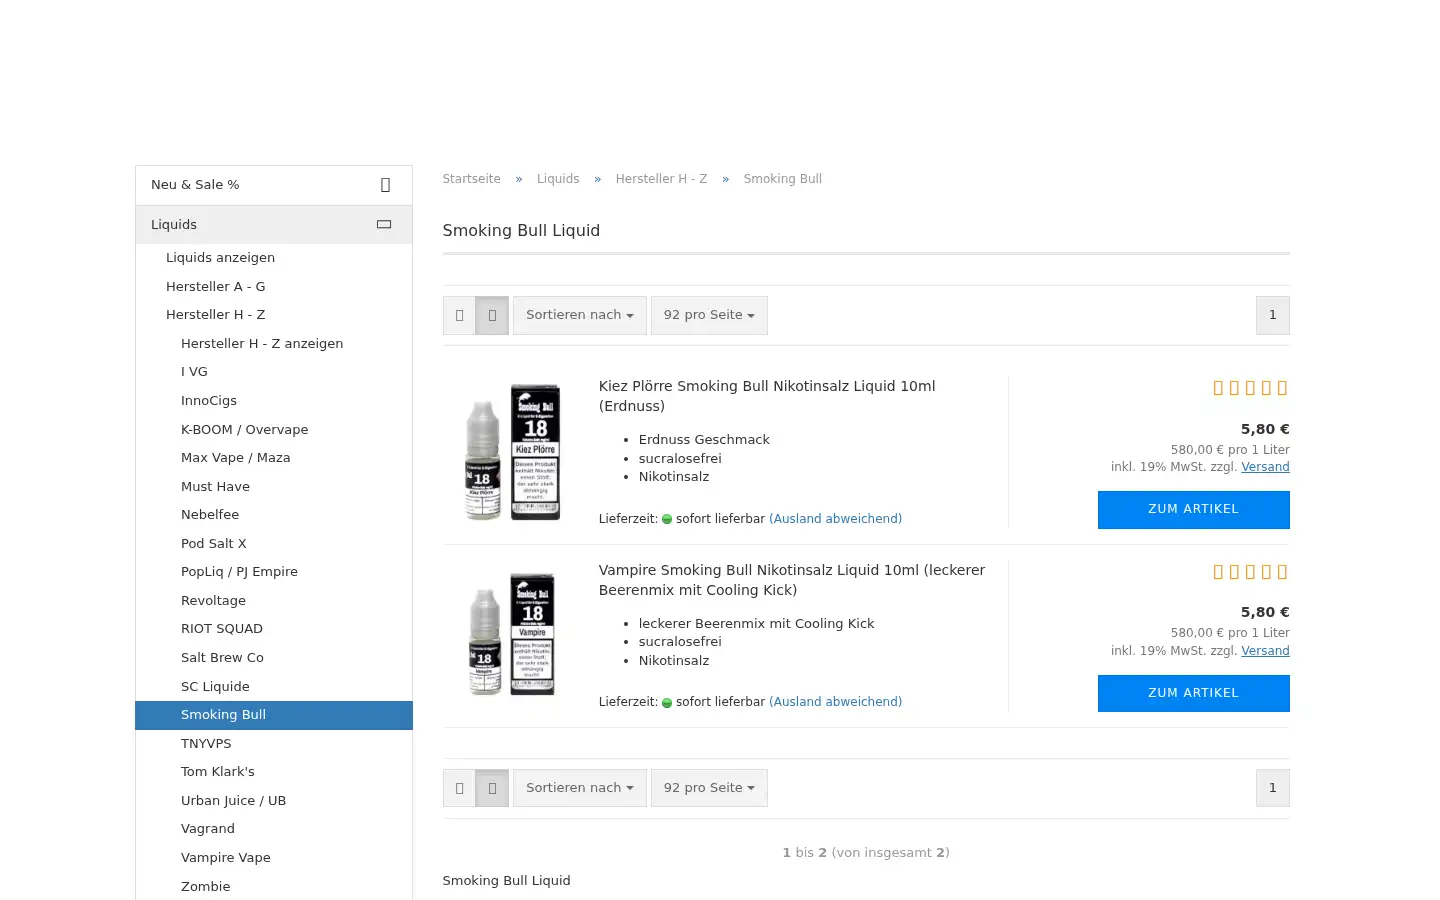Open bottom 92 pro Seite dropdown
The image size is (1440, 900).
[x=709, y=788]
